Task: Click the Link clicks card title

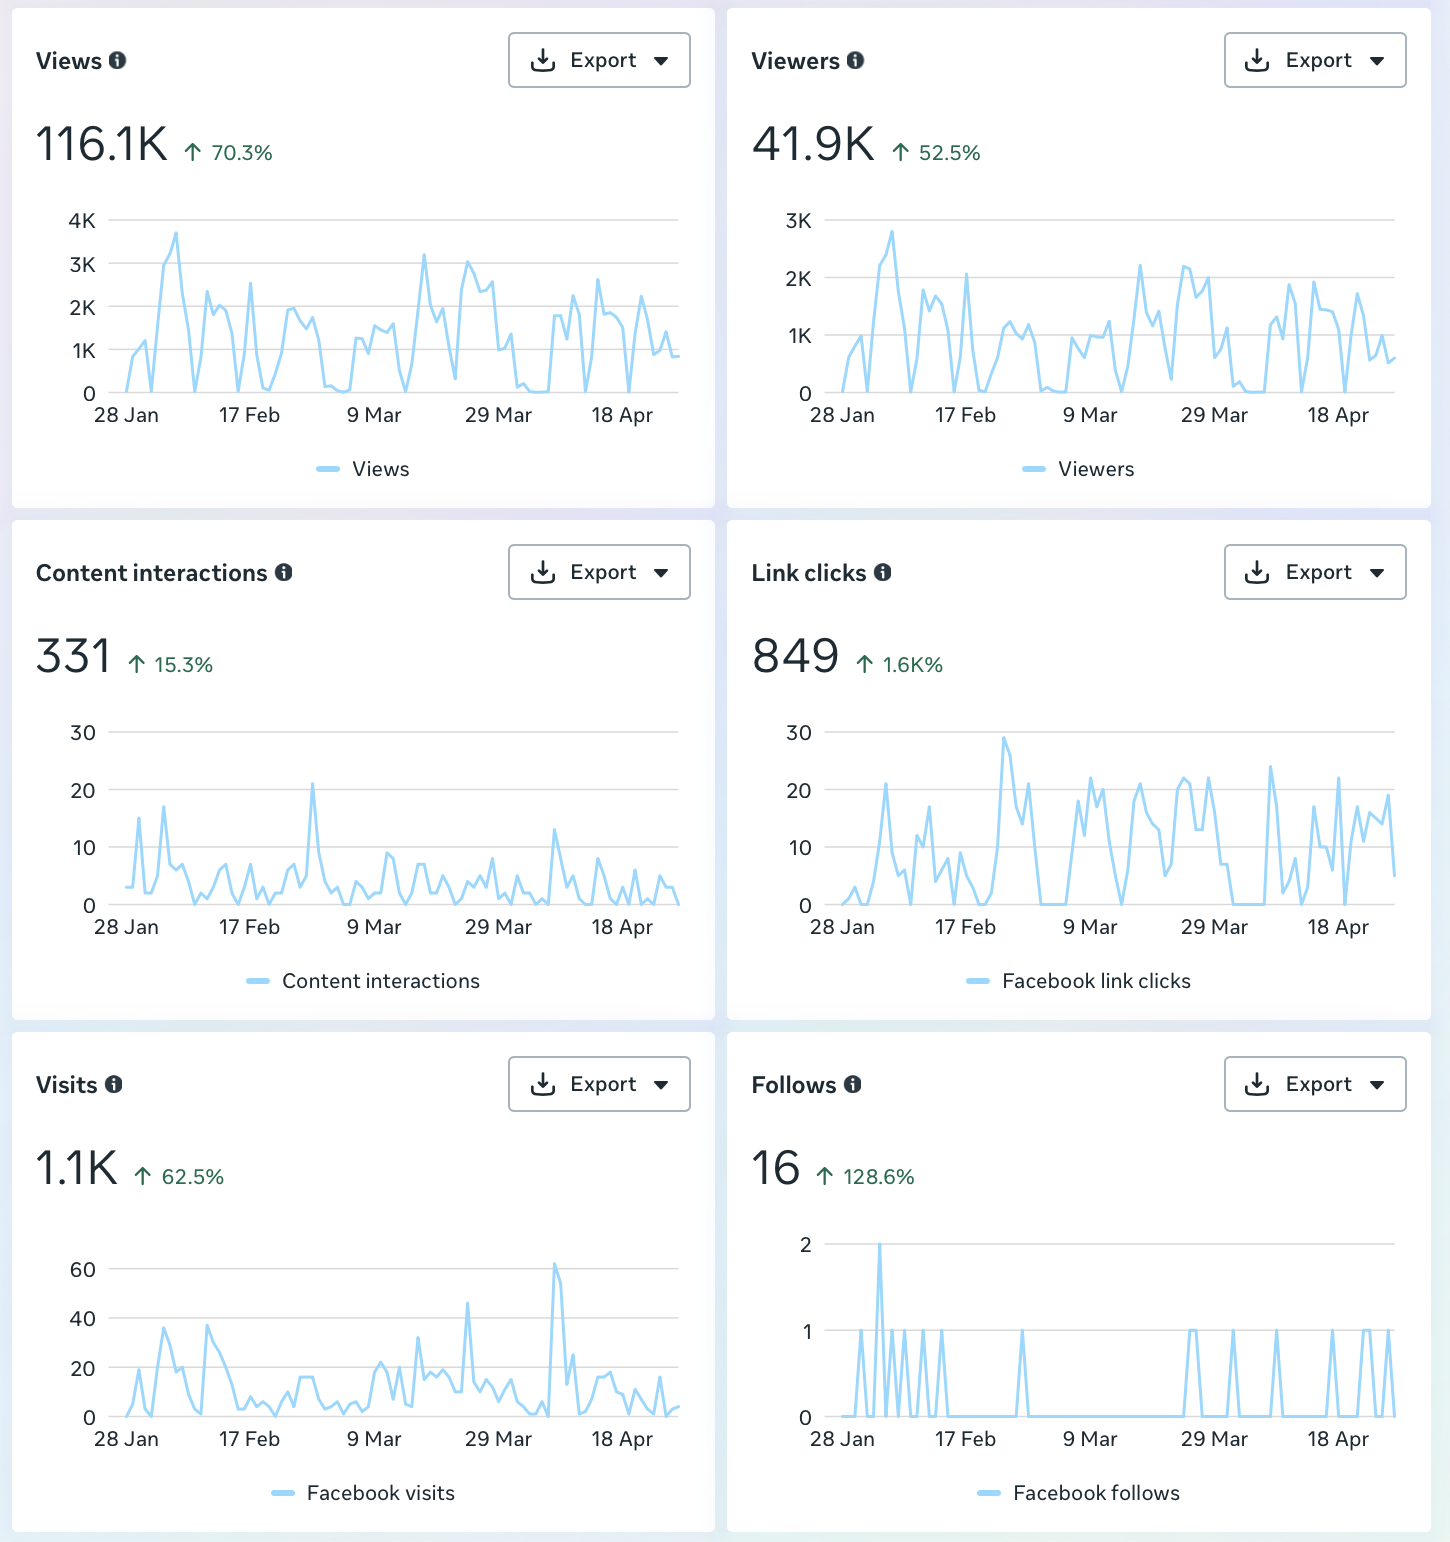Action: [x=809, y=573]
